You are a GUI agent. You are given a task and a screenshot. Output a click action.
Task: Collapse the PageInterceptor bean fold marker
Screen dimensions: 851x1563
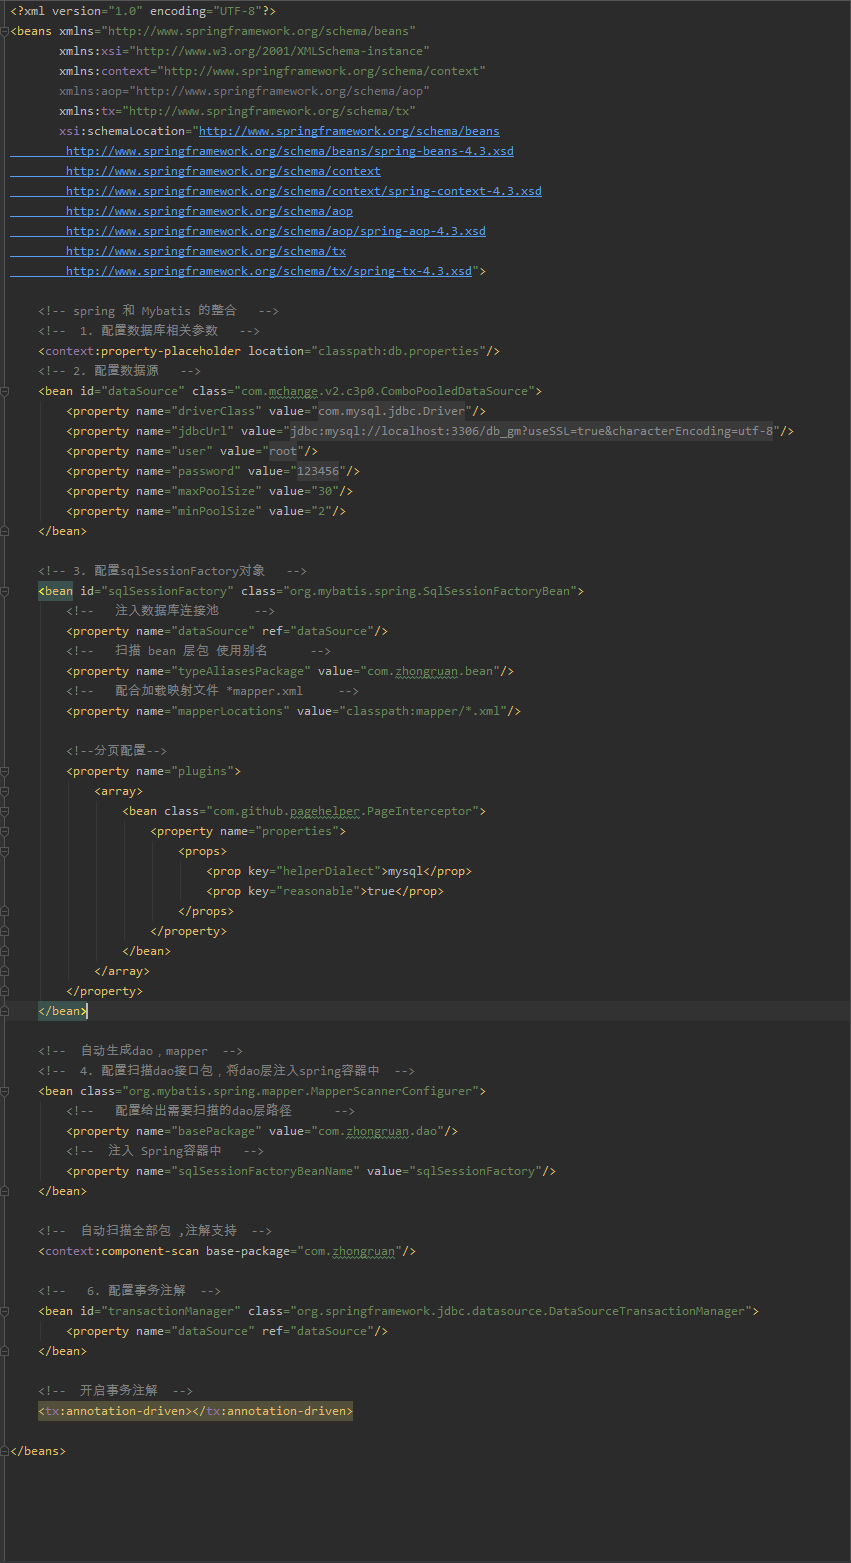[x=4, y=811]
